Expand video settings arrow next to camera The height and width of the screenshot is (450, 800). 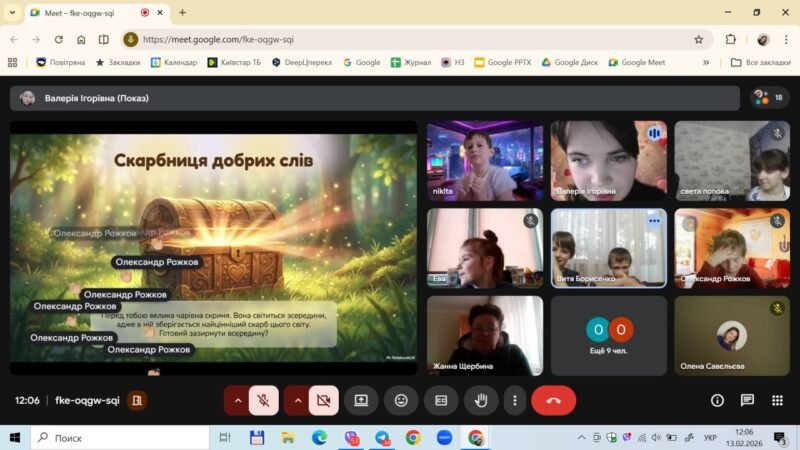tap(297, 400)
